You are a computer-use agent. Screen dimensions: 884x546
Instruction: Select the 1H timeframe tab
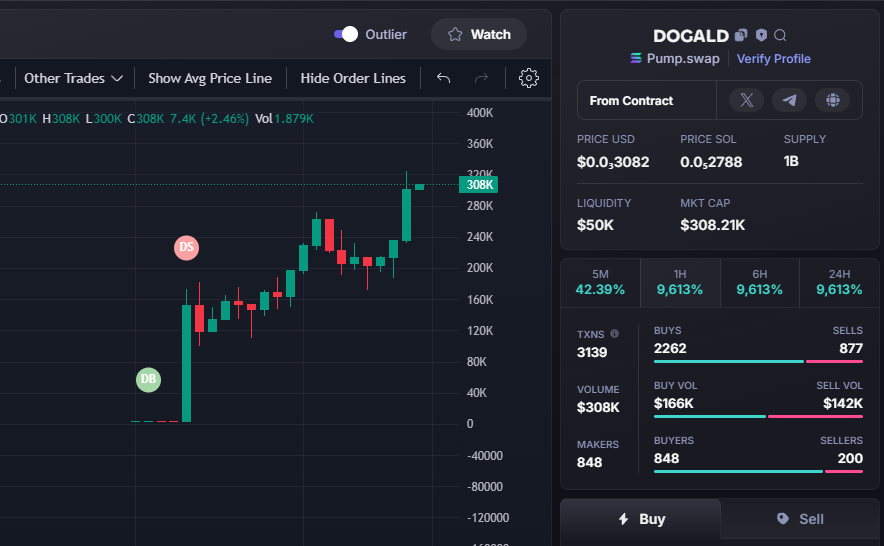(680, 283)
